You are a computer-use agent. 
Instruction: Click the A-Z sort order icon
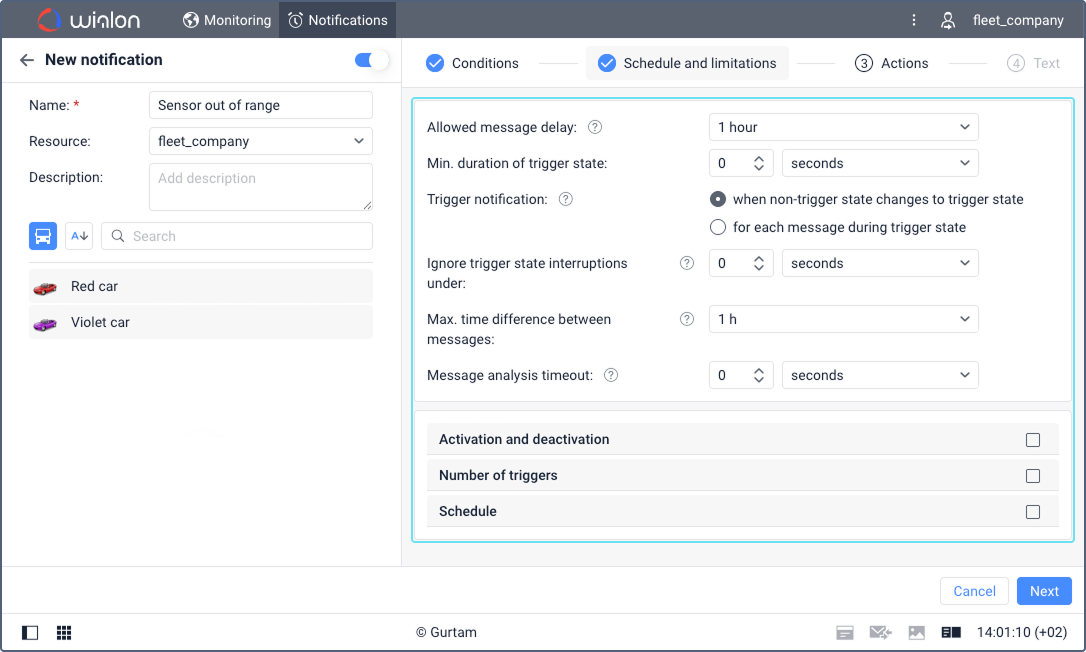click(79, 236)
